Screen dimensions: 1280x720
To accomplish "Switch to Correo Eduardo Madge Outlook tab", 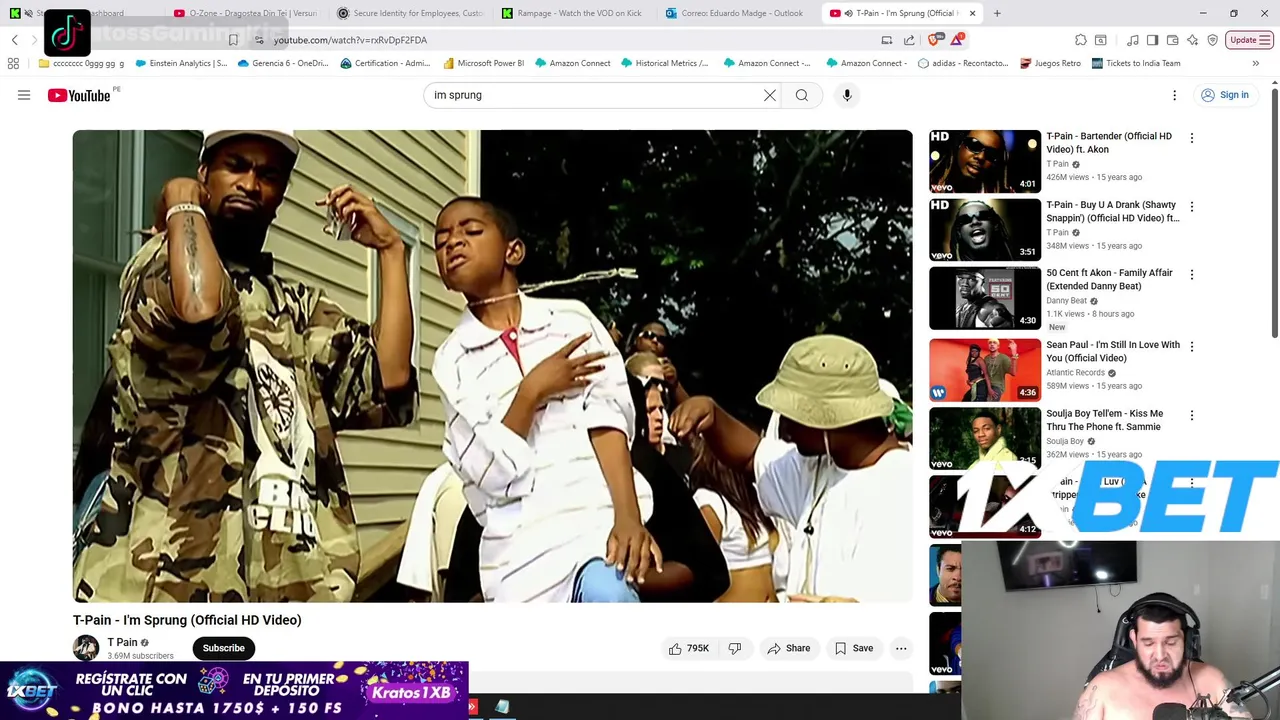I will coord(738,13).
